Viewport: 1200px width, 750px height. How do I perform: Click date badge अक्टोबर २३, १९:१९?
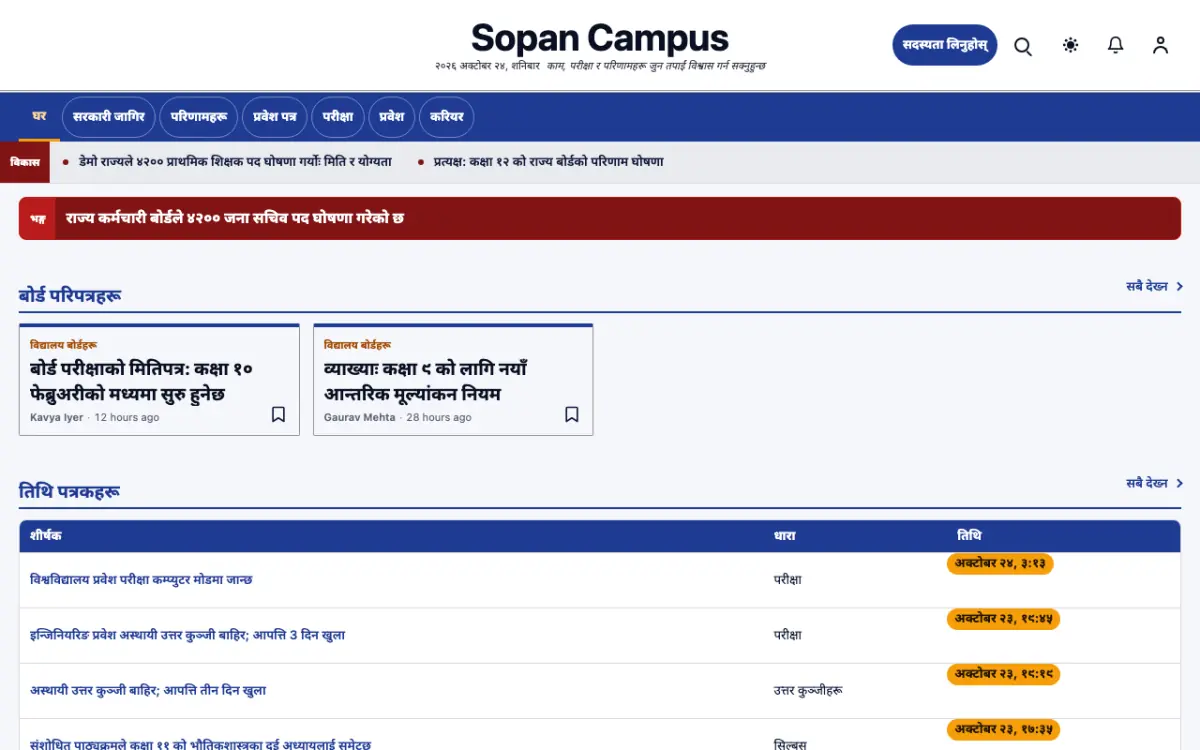pos(1003,674)
